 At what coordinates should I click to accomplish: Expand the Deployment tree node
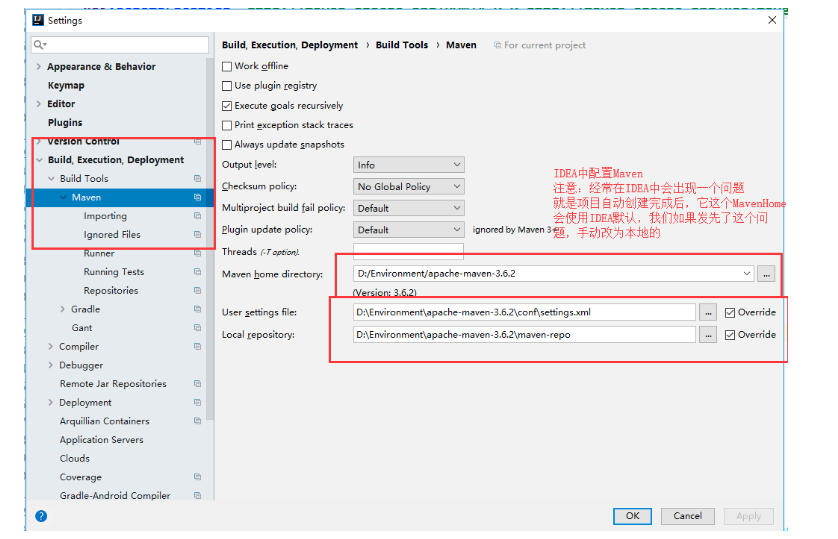(x=51, y=402)
